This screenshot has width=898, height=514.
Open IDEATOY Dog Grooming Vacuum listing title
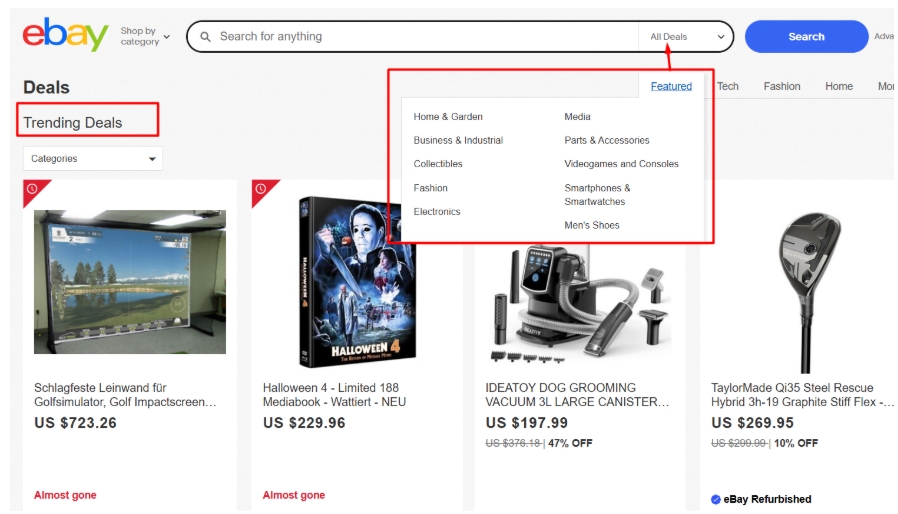click(x=577, y=395)
